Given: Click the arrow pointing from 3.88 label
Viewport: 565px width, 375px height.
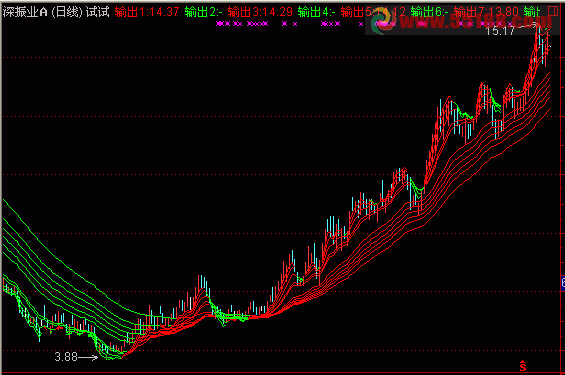Looking at the screenshot, I should [88, 357].
